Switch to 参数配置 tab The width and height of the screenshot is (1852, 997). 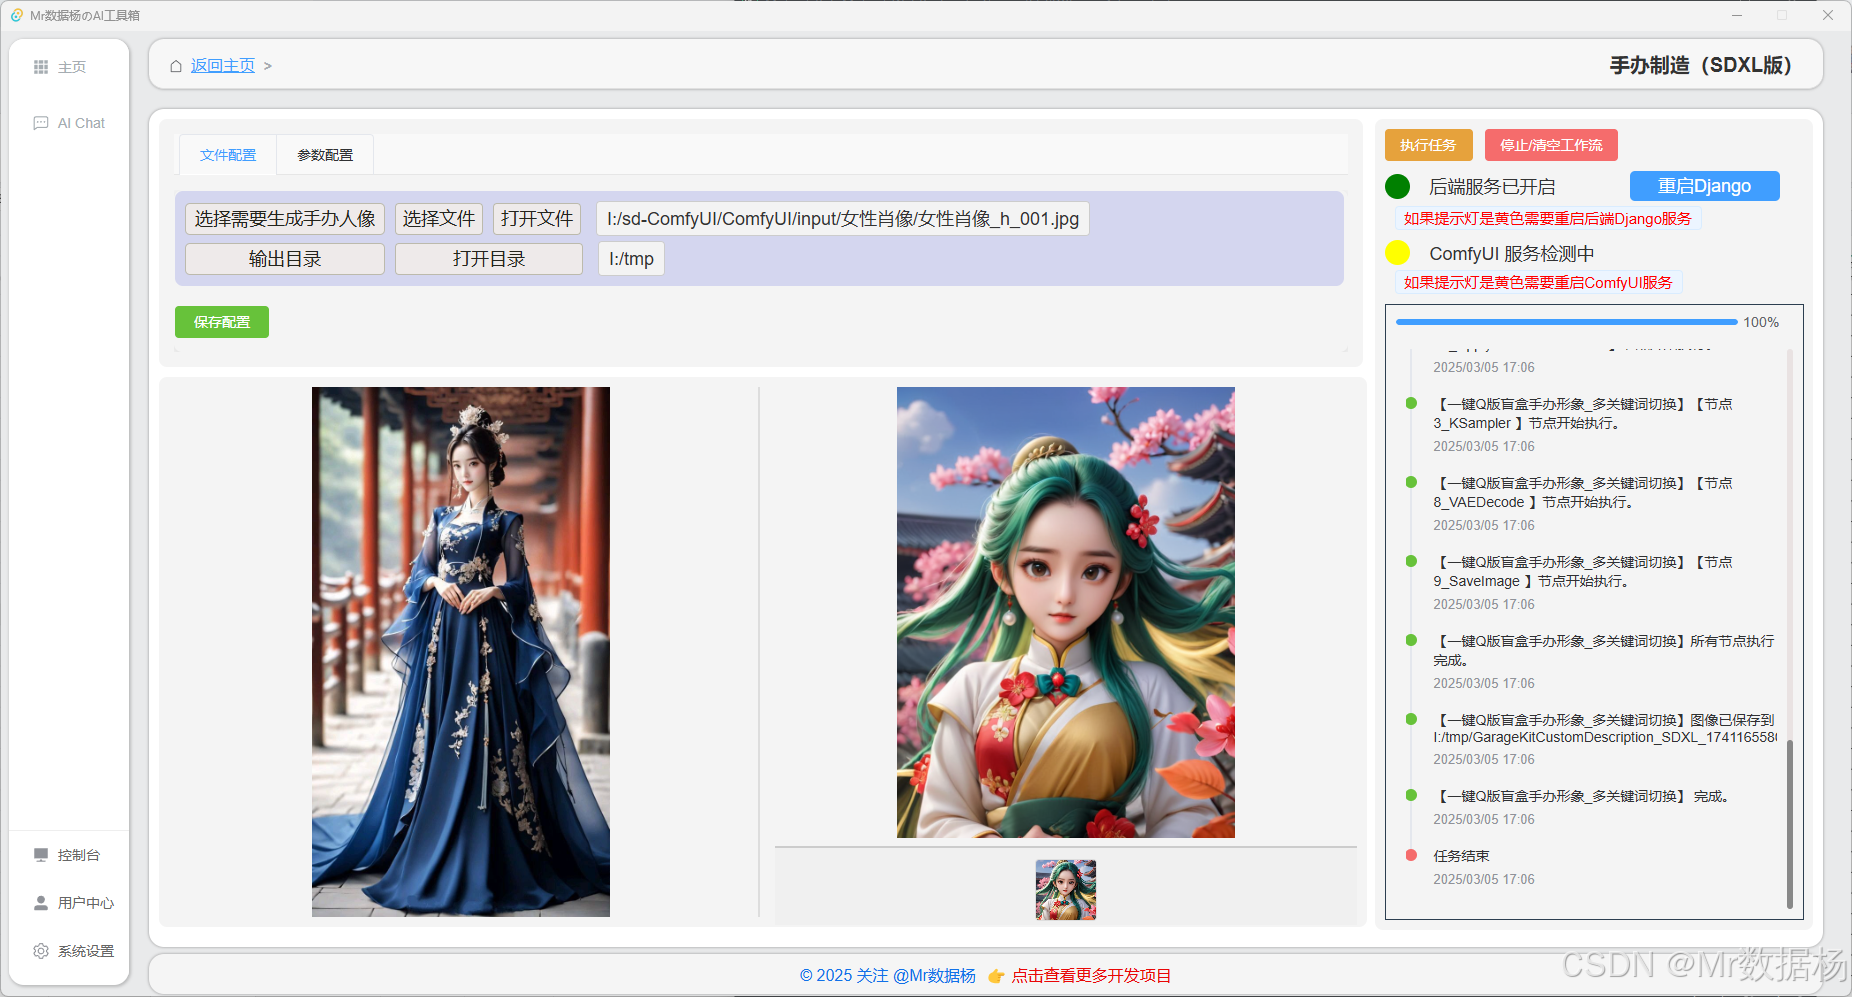[x=325, y=155]
